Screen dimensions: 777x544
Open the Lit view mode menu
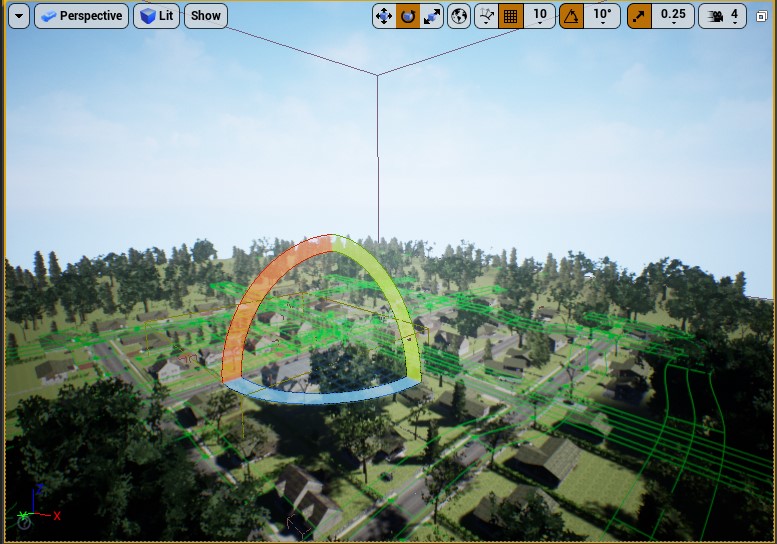pos(157,16)
